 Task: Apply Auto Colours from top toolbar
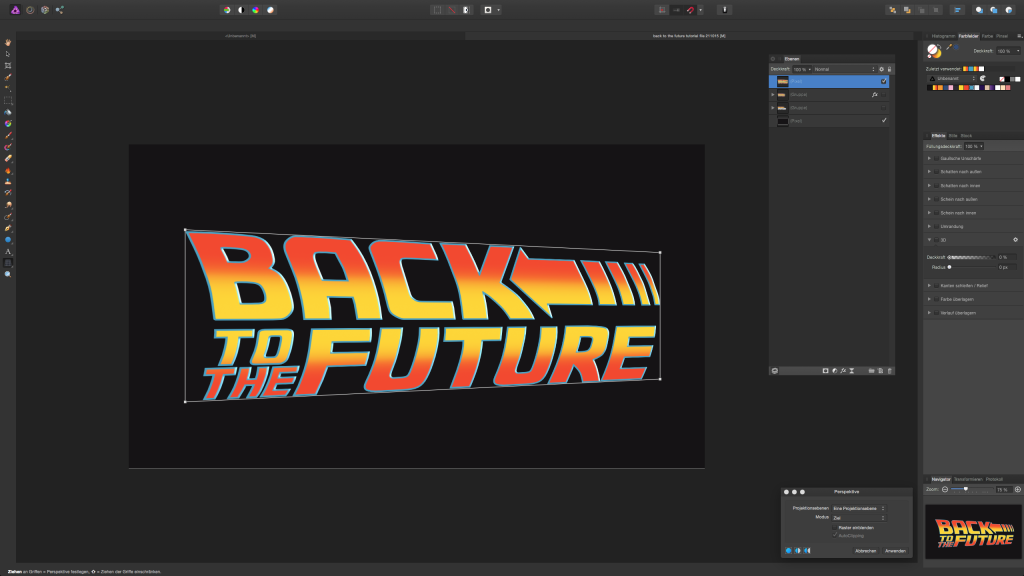point(255,10)
